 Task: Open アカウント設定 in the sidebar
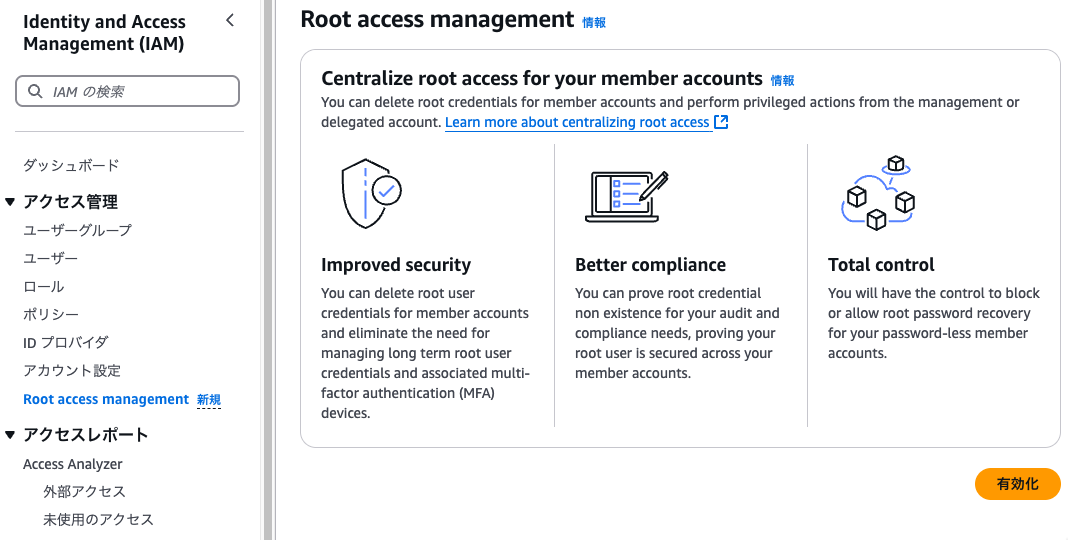pyautogui.click(x=72, y=370)
